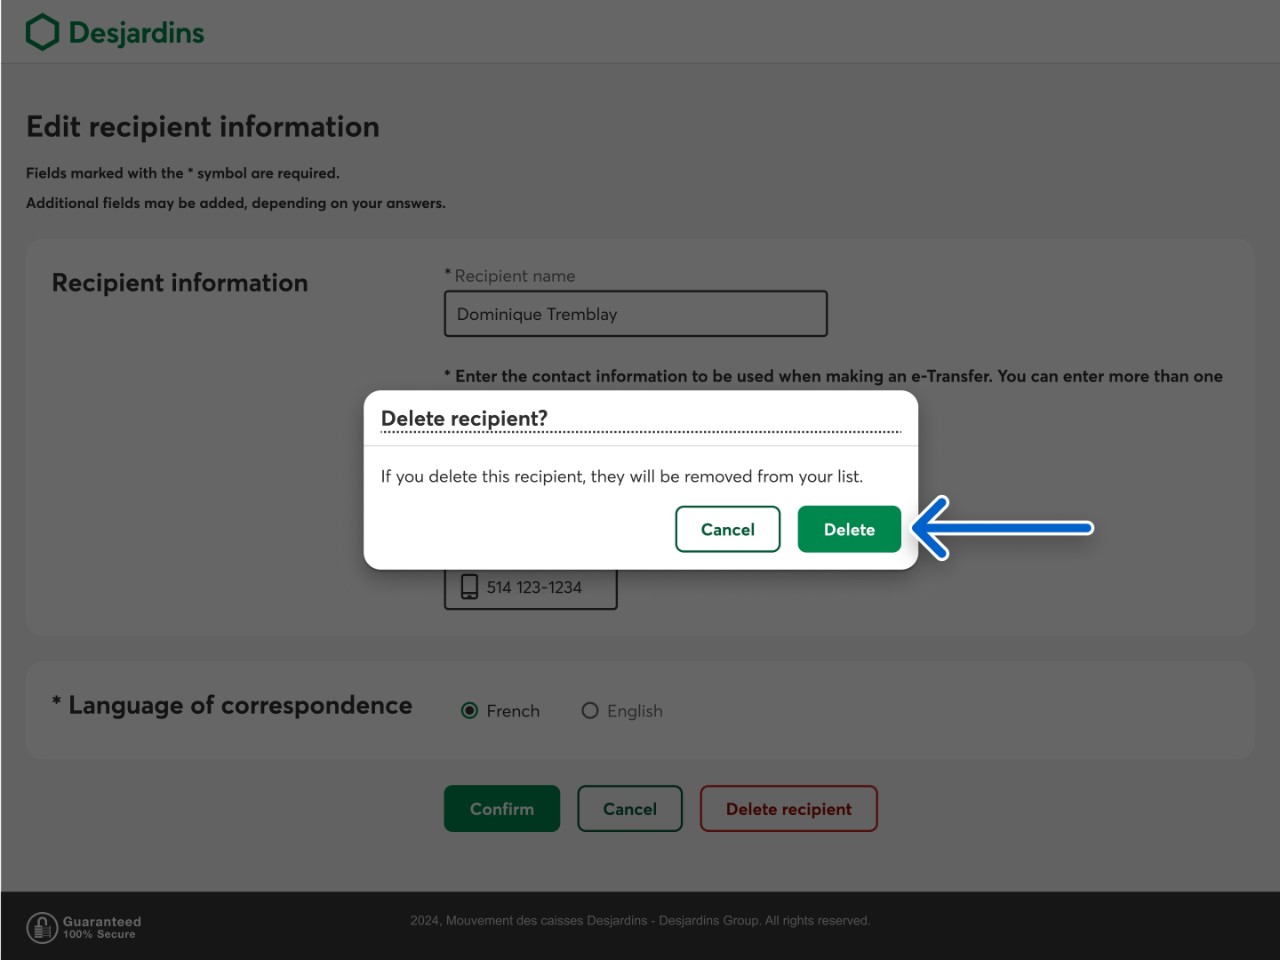1280x960 pixels.
Task: Click the footer copyright notice text
Action: point(640,921)
